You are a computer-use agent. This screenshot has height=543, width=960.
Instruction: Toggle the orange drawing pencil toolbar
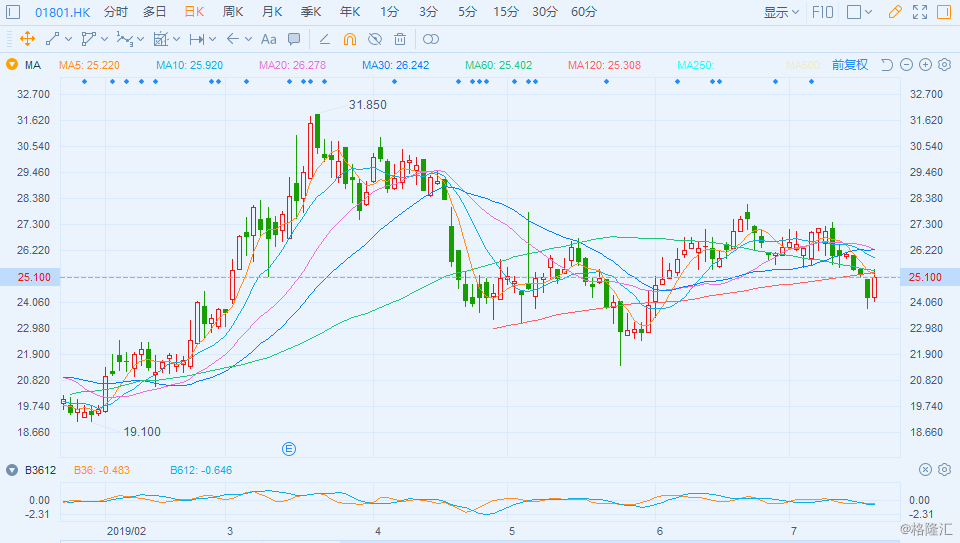895,12
